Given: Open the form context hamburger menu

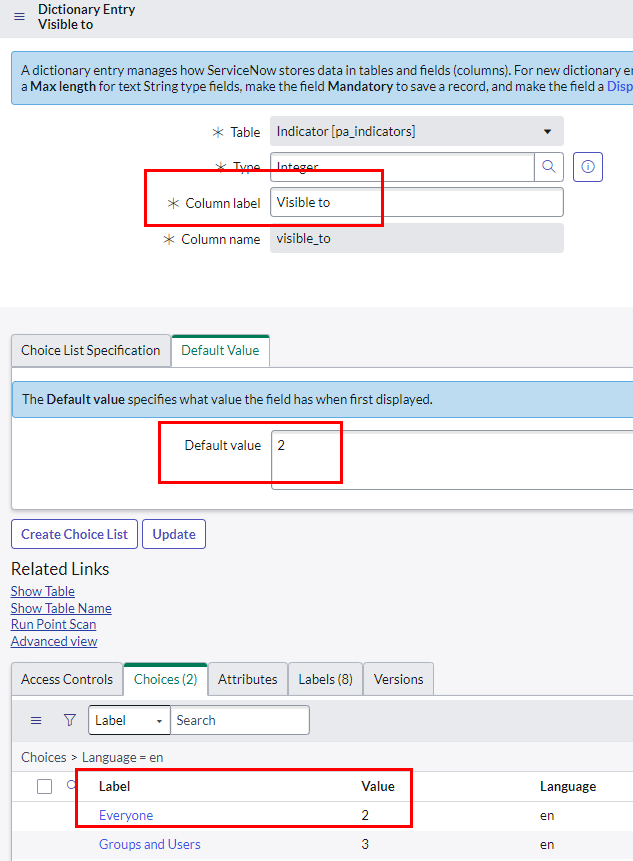Looking at the screenshot, I should [19, 17].
